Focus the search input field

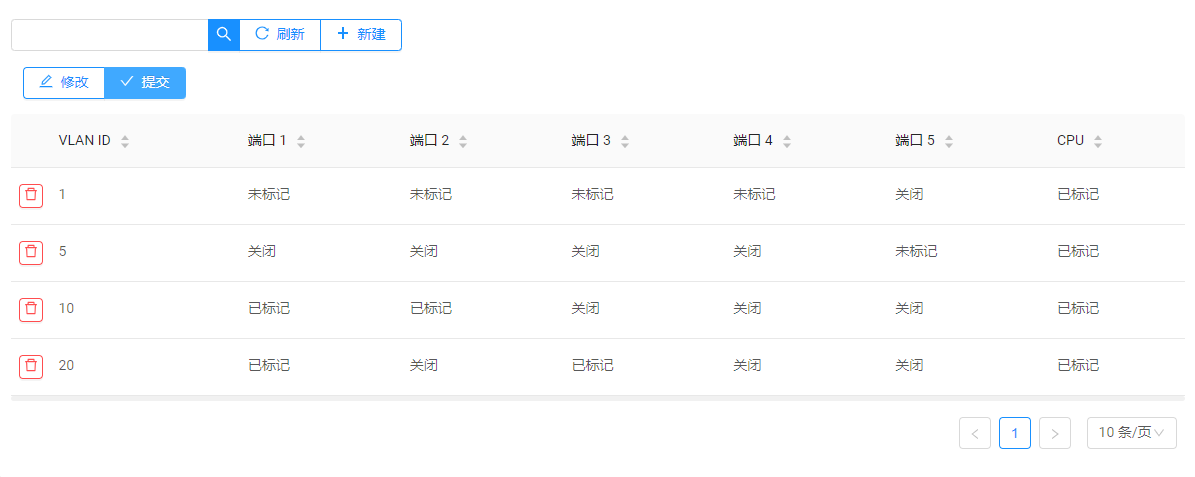pyautogui.click(x=109, y=34)
